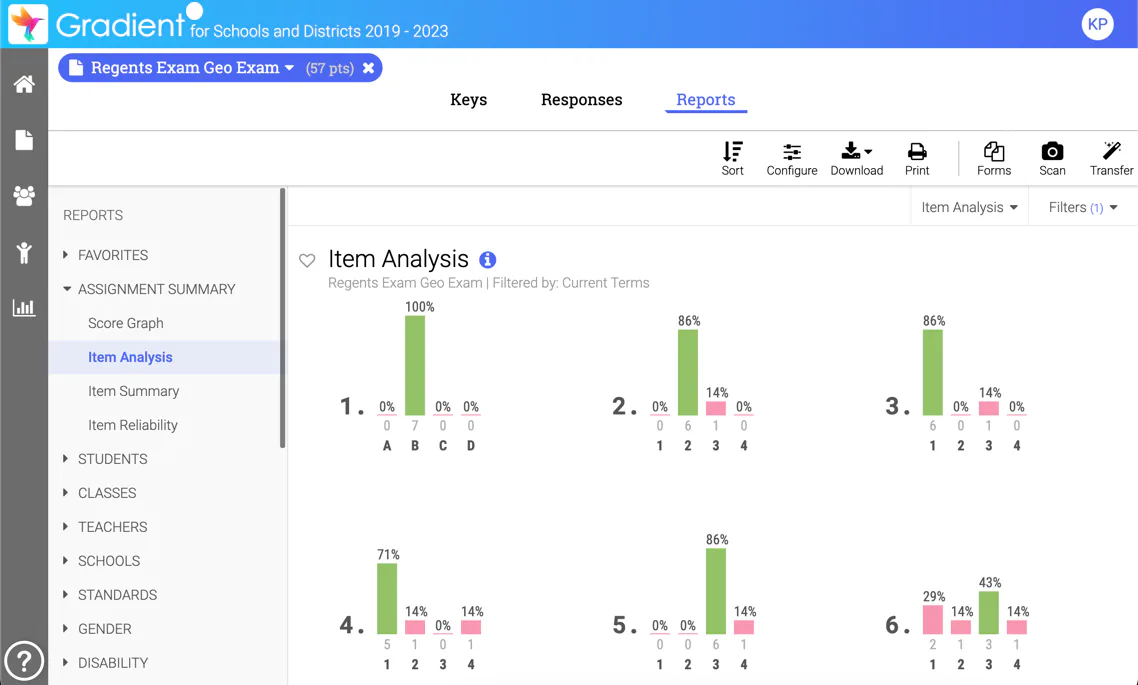The height and width of the screenshot is (685, 1138).
Task: Click the Gradient hummingbird logo
Action: [28, 24]
